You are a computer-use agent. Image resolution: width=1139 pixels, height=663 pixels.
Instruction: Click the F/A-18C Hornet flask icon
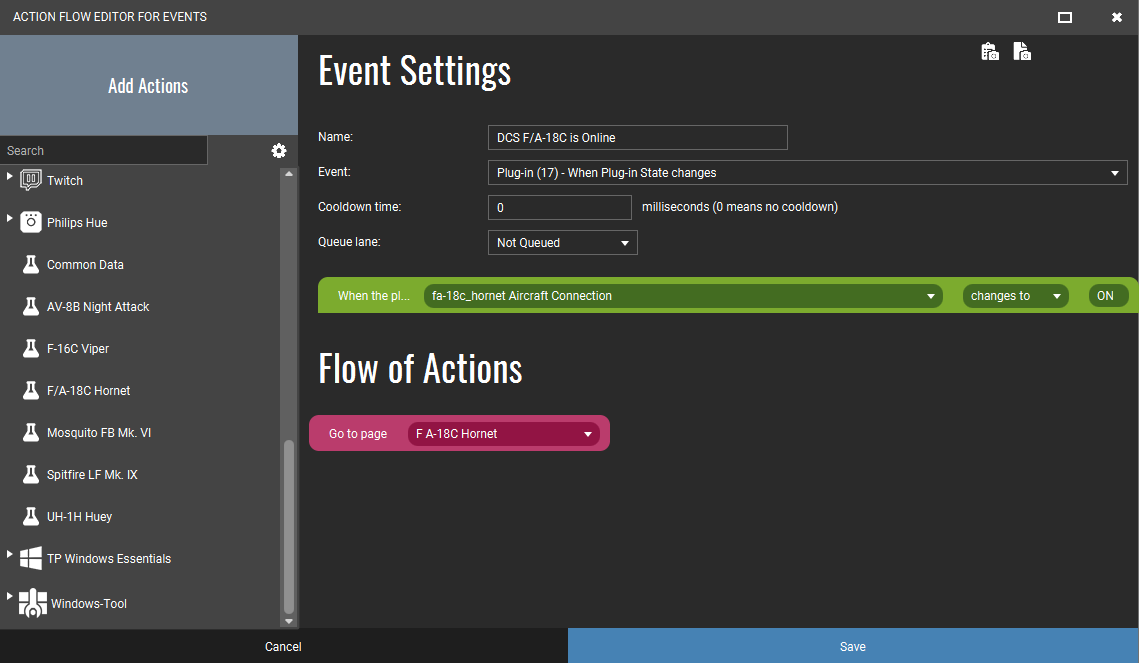(31, 391)
